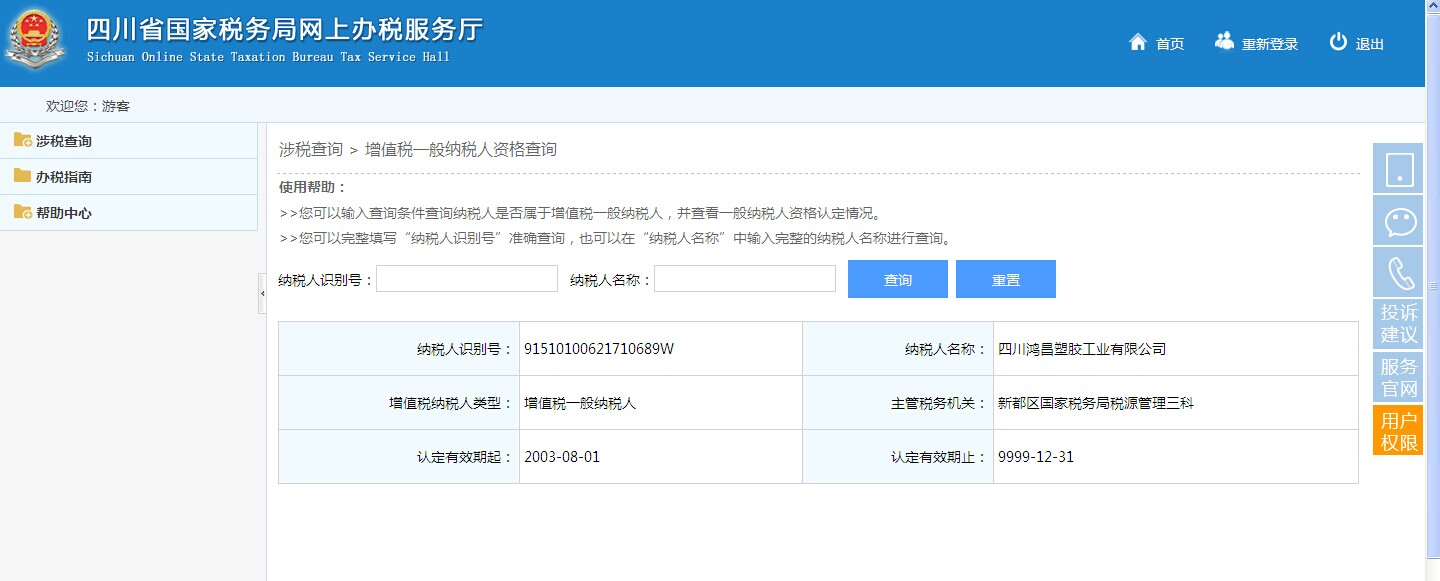This screenshot has height=581, width=1440.
Task: Collapse the left sidebar using the splitter arrow
Action: pos(262,294)
